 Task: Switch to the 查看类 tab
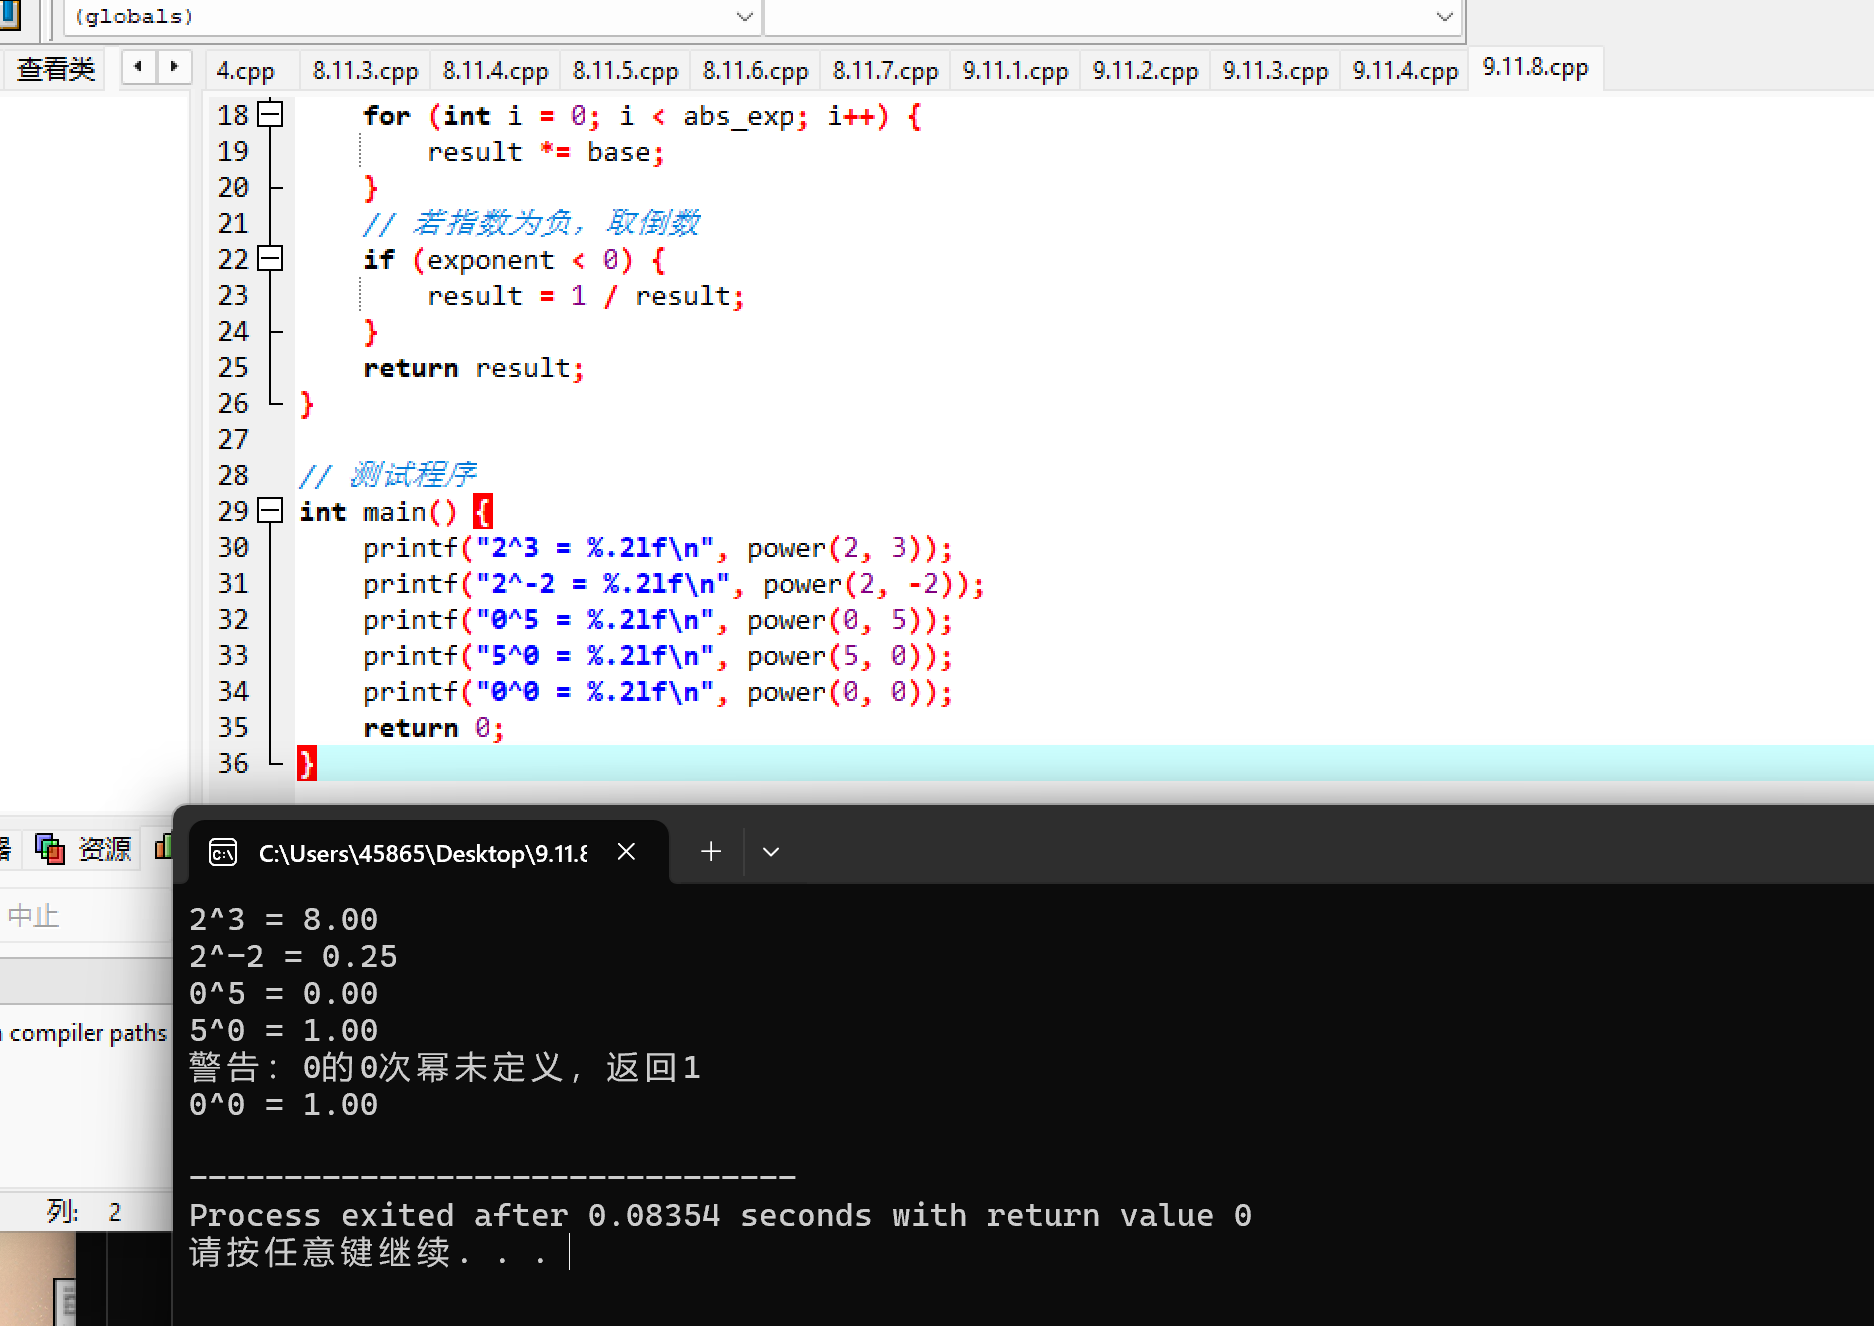click(x=56, y=69)
